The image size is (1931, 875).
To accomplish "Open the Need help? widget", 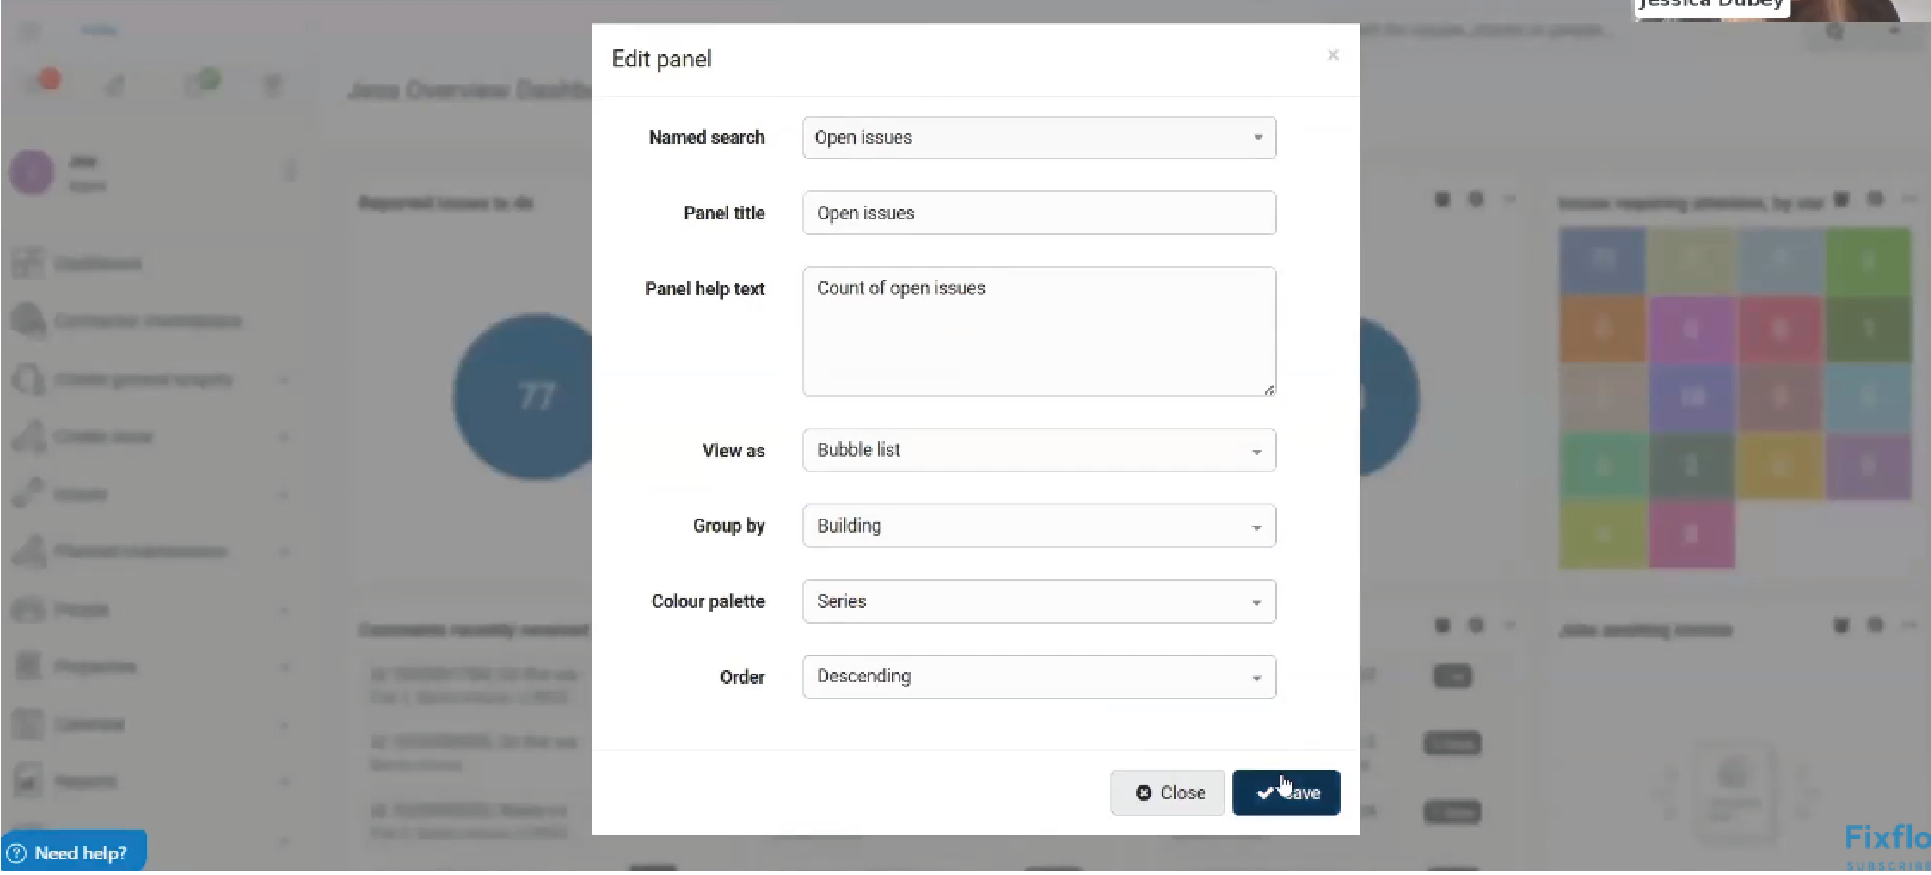I will [x=73, y=853].
